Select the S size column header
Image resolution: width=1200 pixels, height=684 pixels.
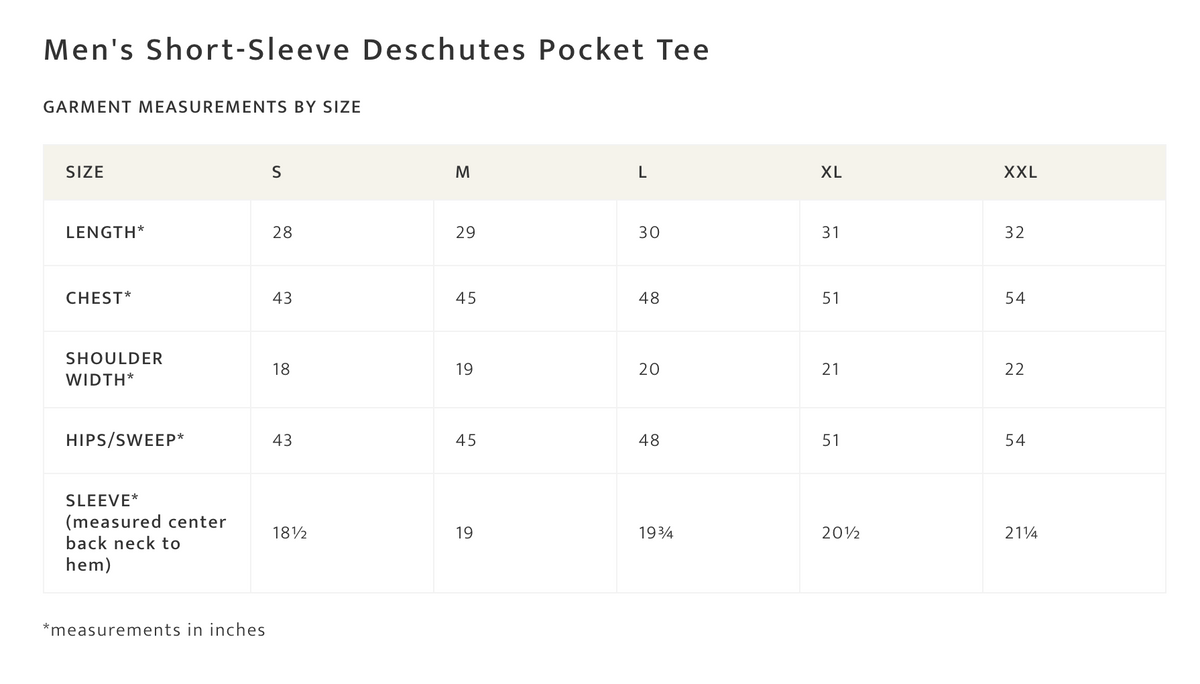pos(277,172)
